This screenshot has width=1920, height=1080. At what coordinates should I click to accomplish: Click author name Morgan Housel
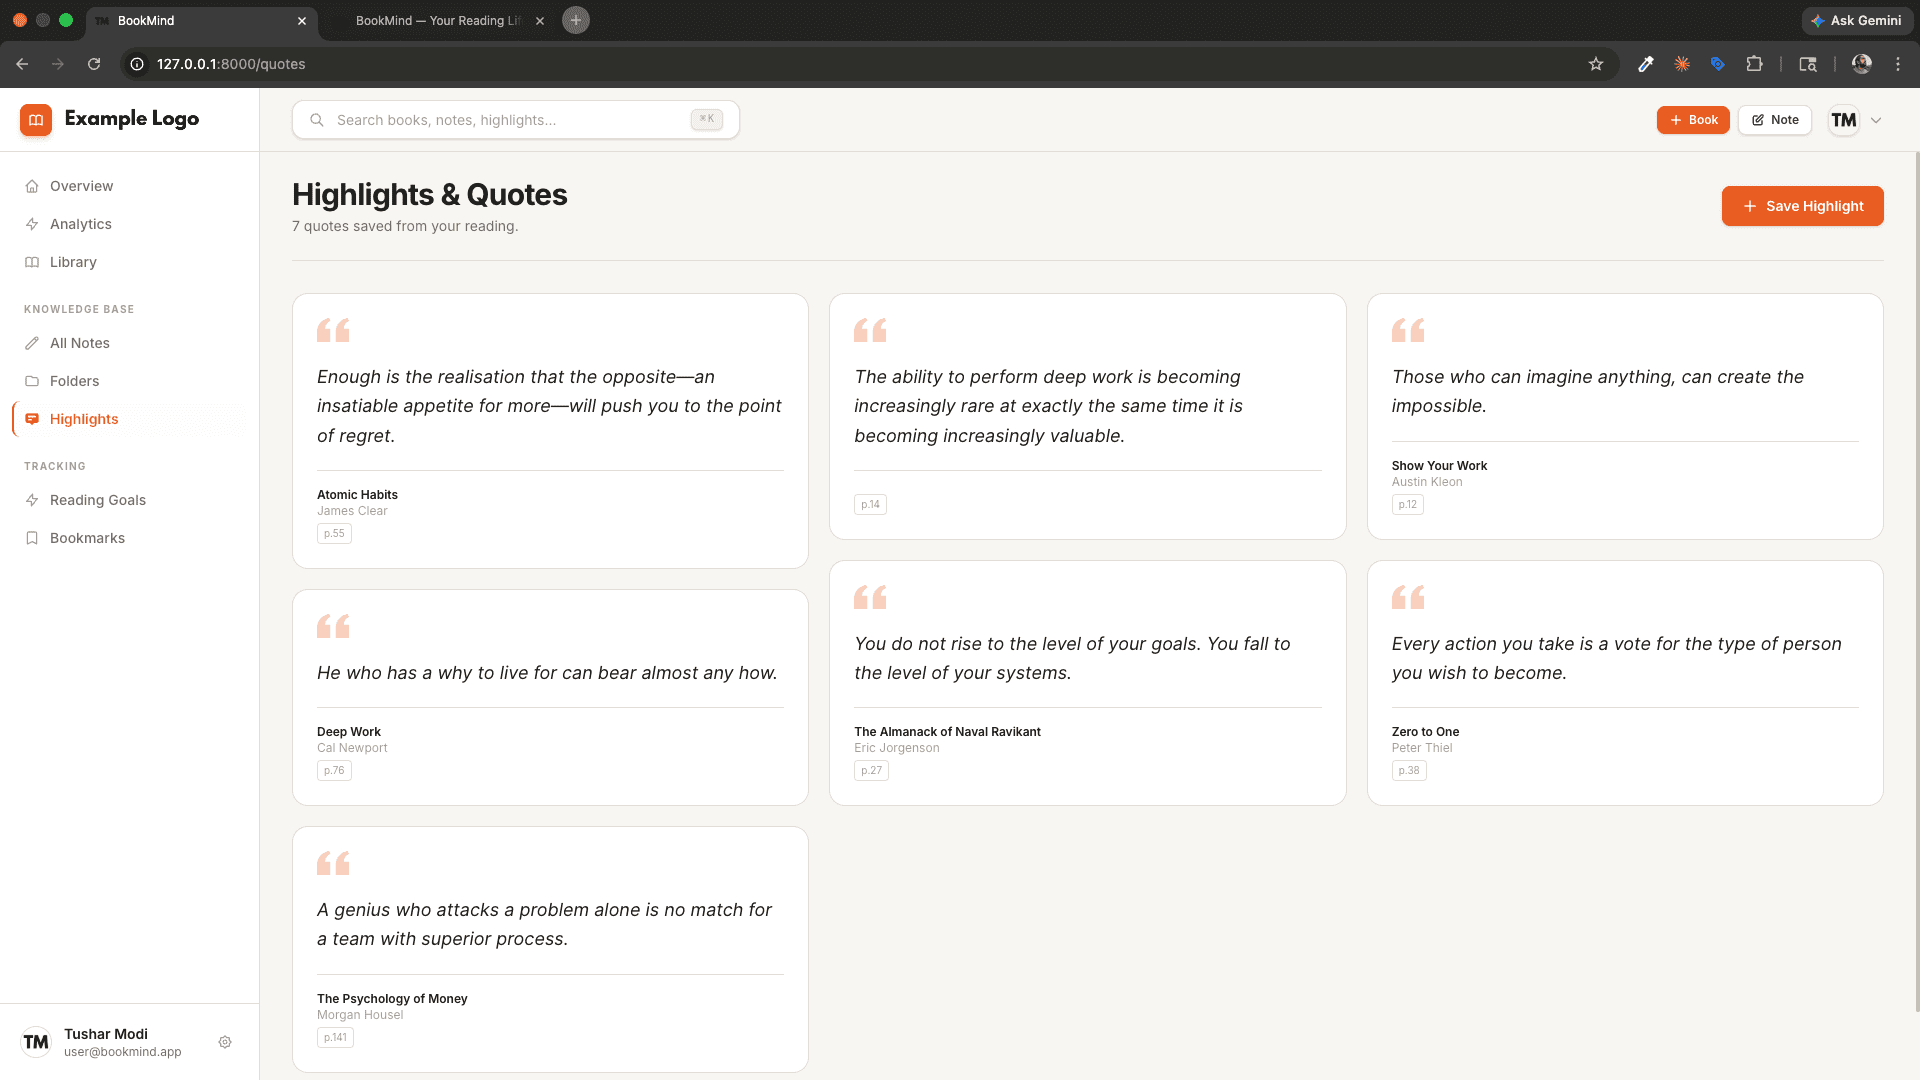[360, 1015]
